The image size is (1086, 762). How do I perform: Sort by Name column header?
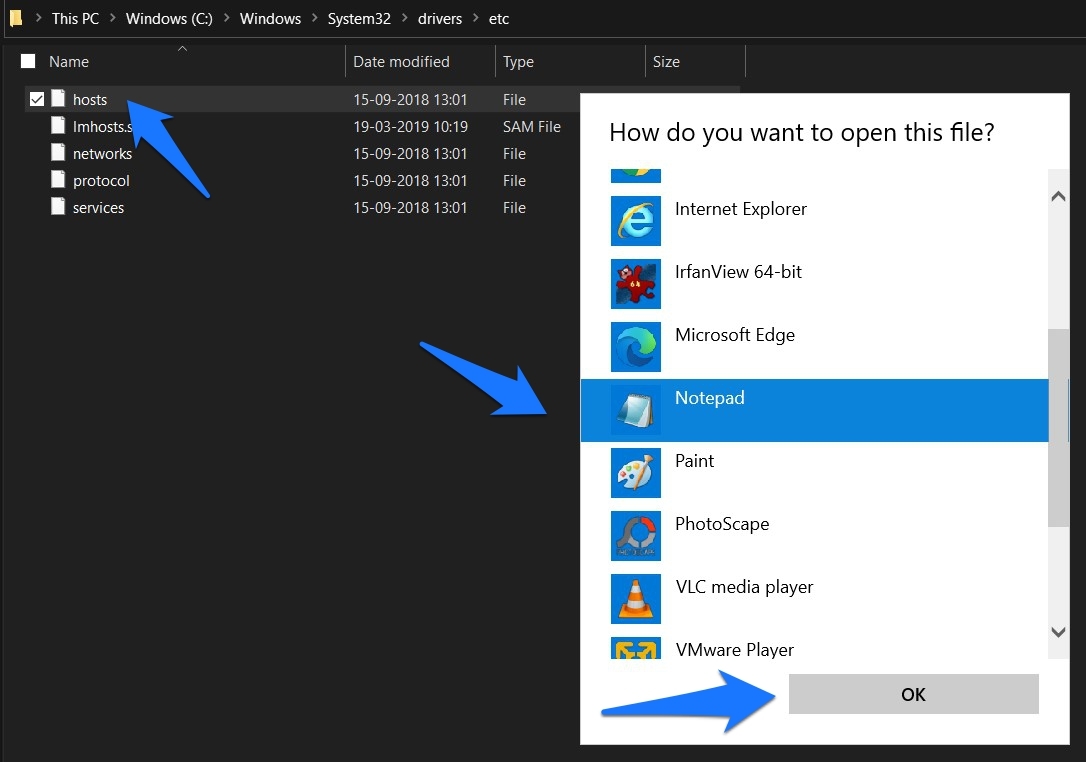[69, 62]
